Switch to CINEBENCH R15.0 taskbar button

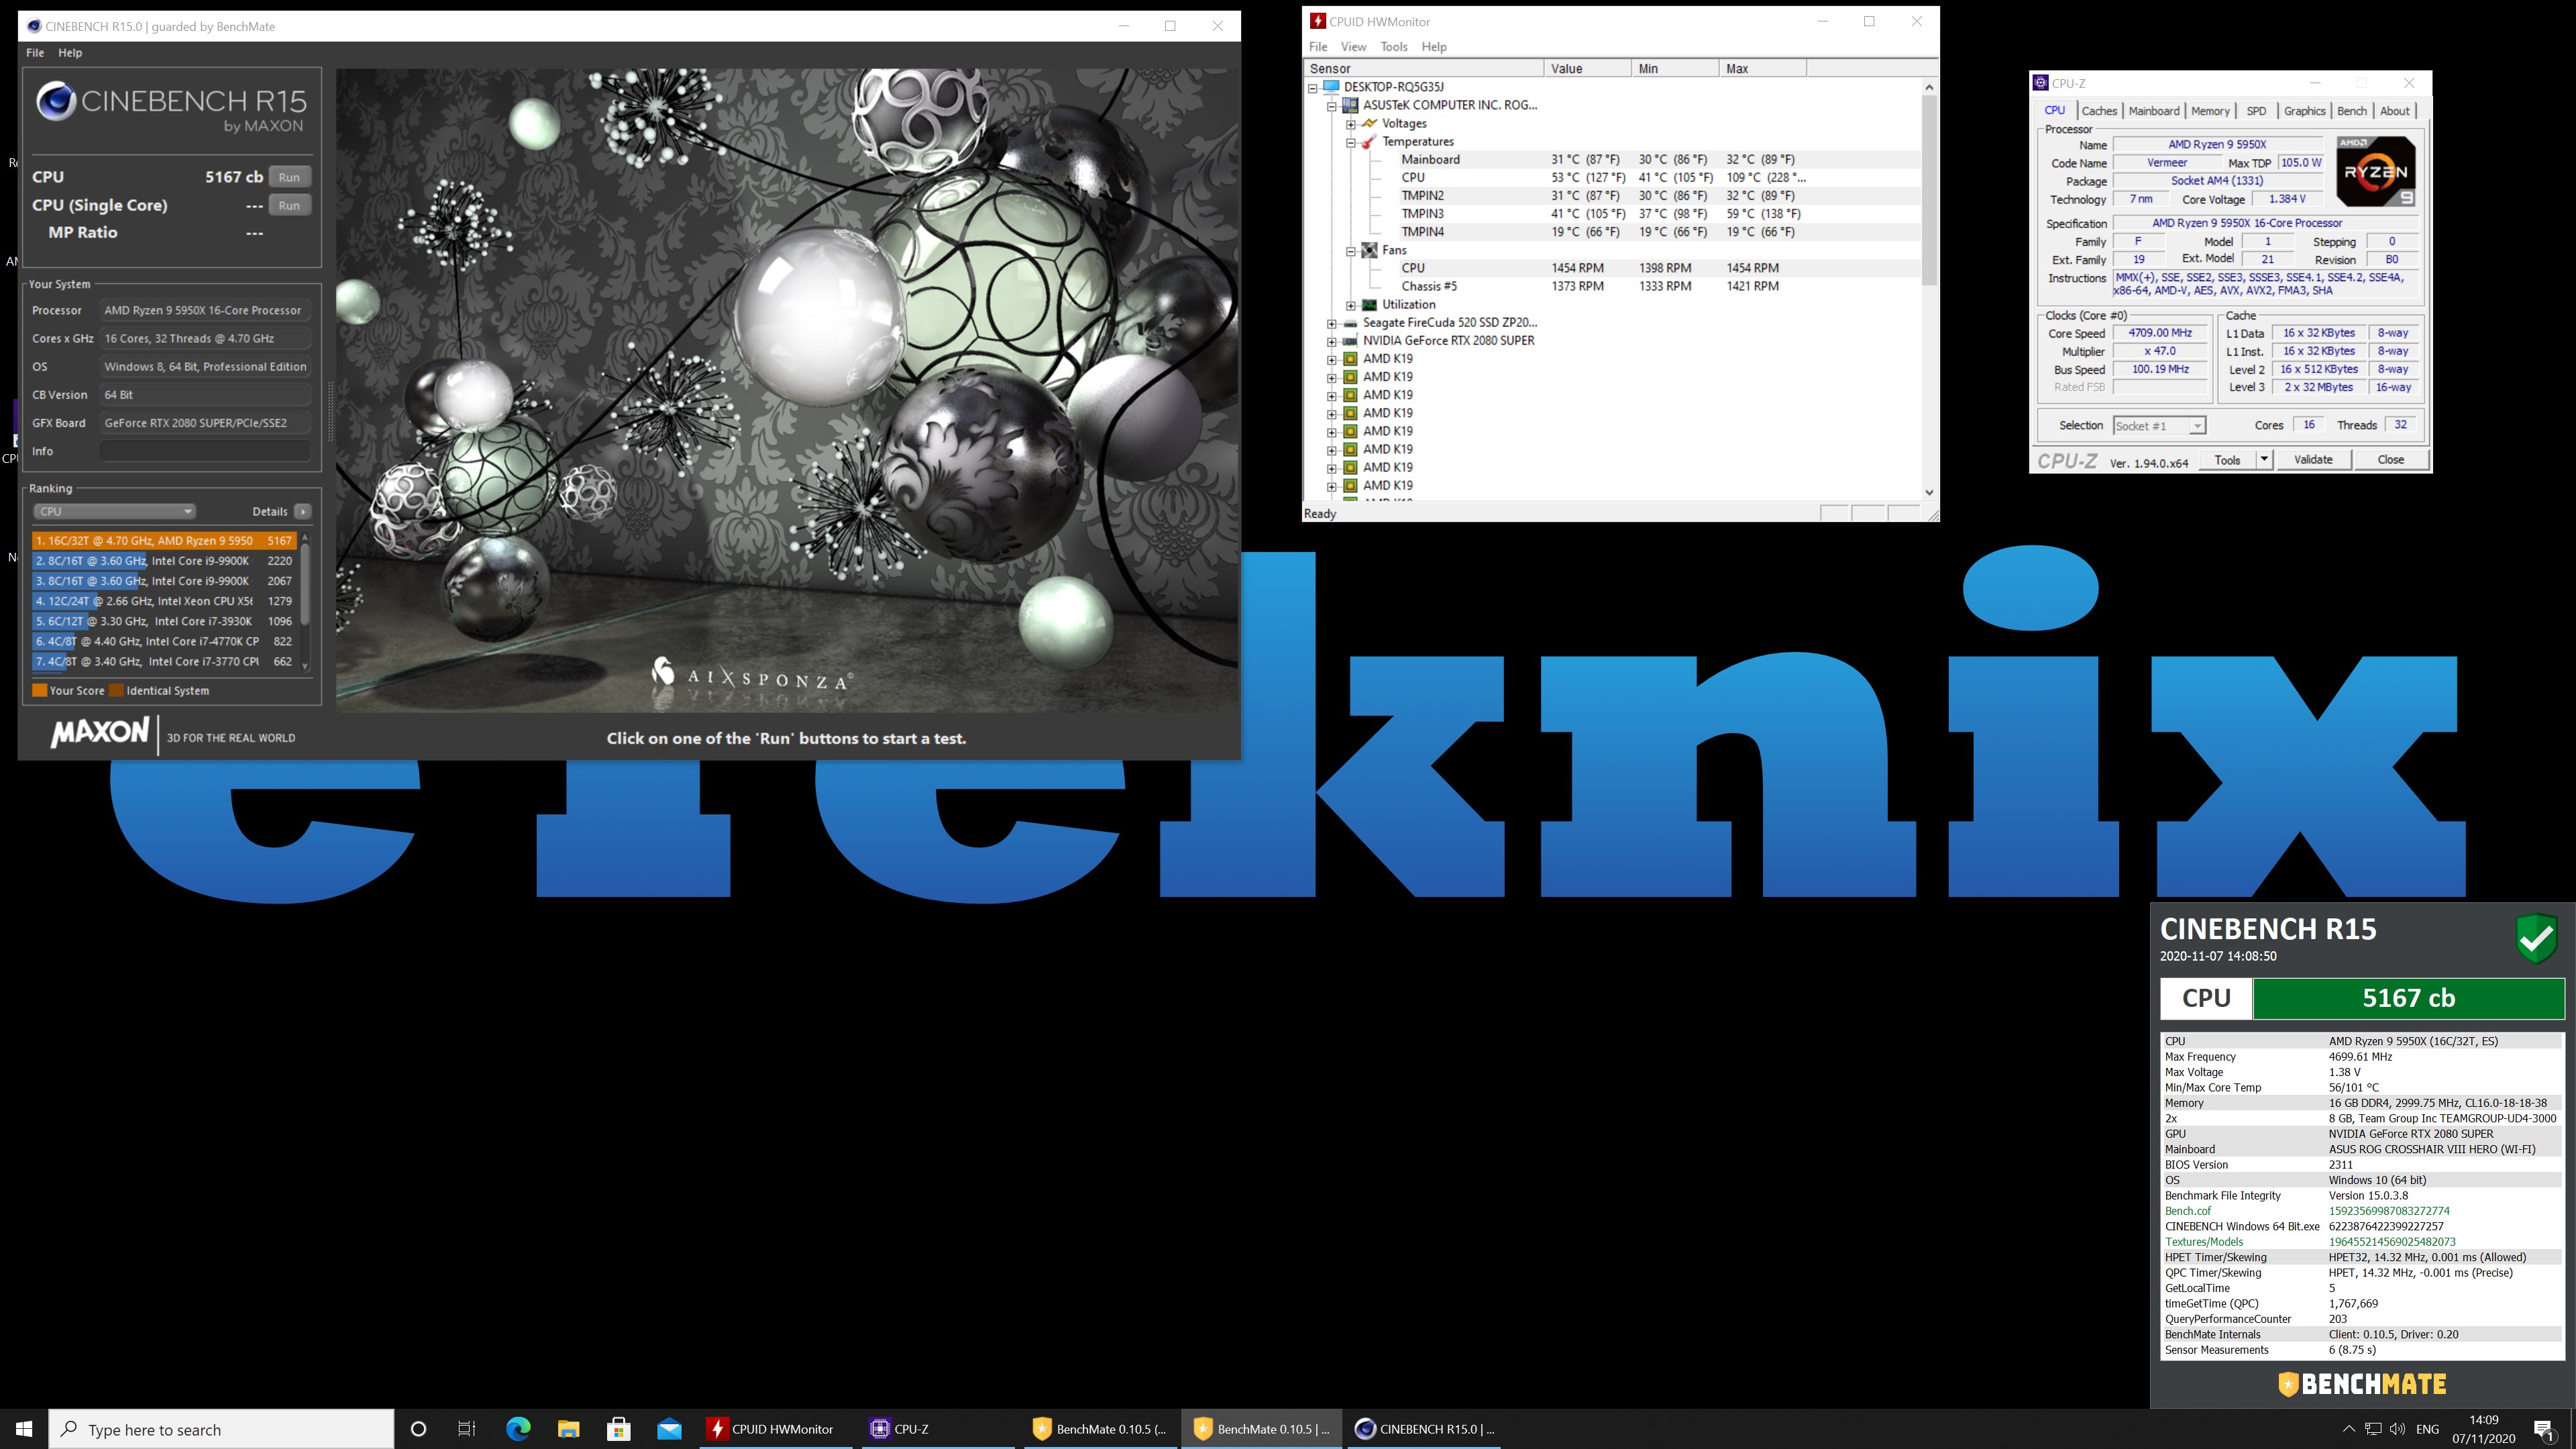click(x=1424, y=1429)
